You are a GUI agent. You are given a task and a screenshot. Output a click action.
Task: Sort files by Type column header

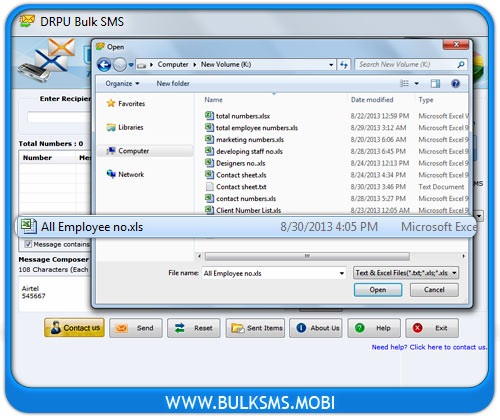point(426,100)
